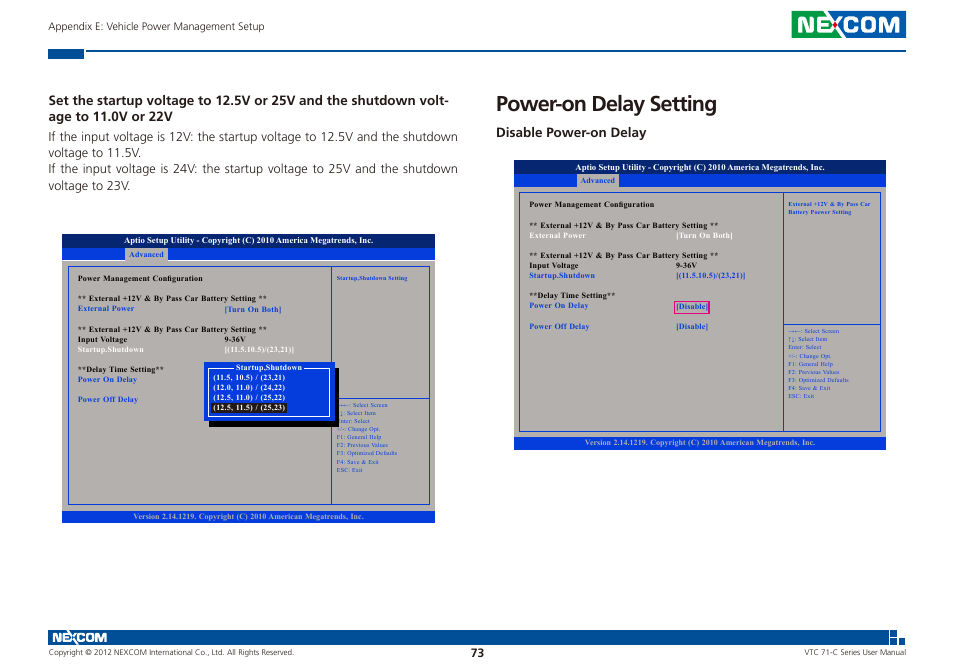Click the 'Copyright © 2012 NEXCOM International' footer text
The height and width of the screenshot is (672, 954).
171,653
